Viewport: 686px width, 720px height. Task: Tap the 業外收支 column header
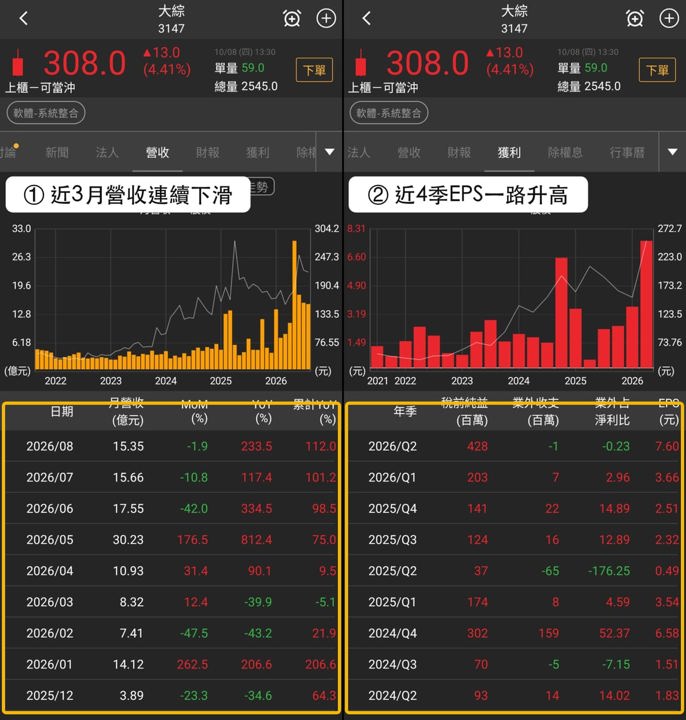[x=536, y=411]
